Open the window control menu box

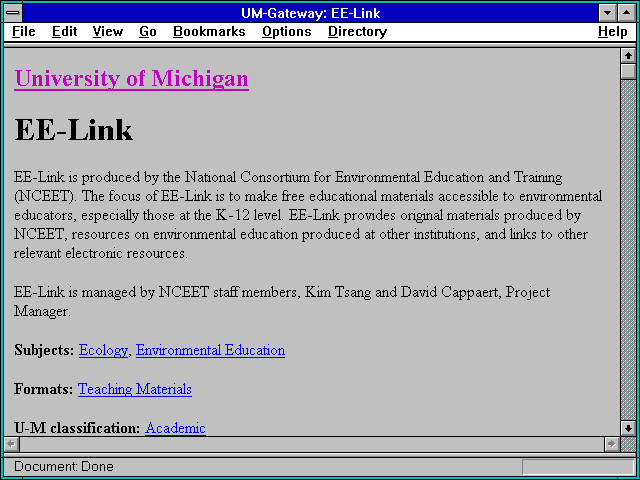pos(13,13)
